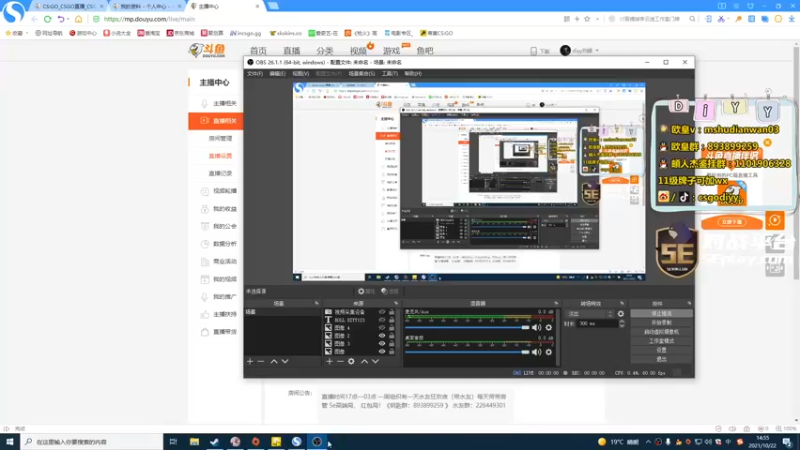The image size is (800, 450).
Task: Remove scene using the minus icon in scenes panel
Action: [261, 361]
